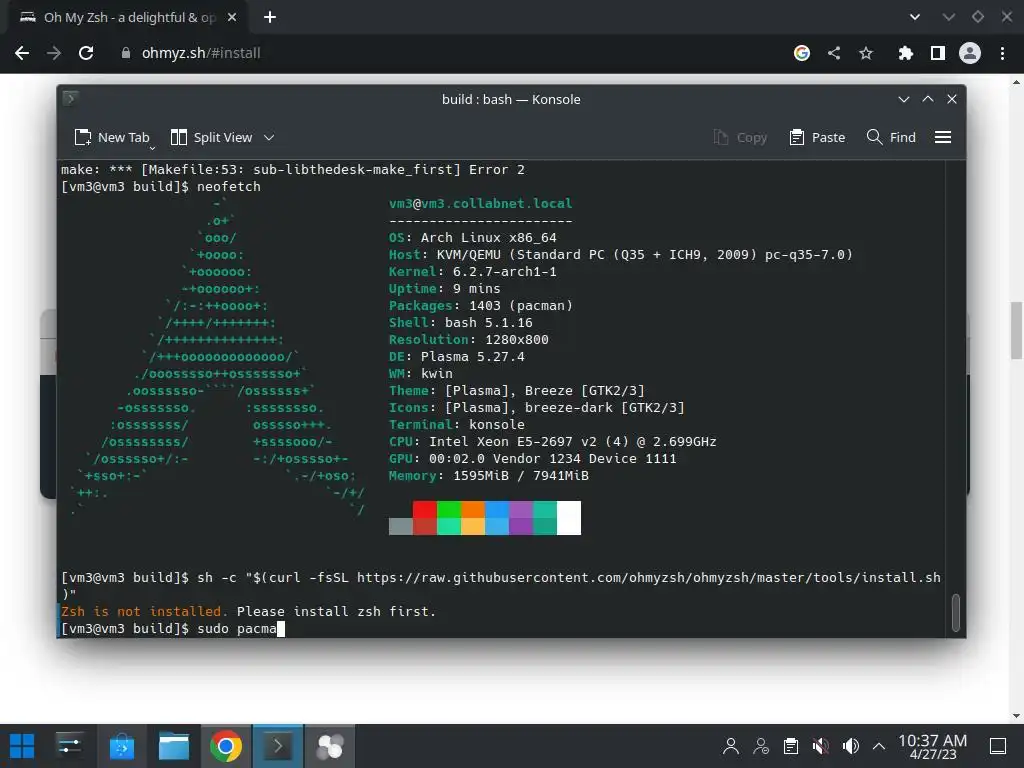
Task: Open the clock showing 10:37 AM
Action: pos(933,746)
